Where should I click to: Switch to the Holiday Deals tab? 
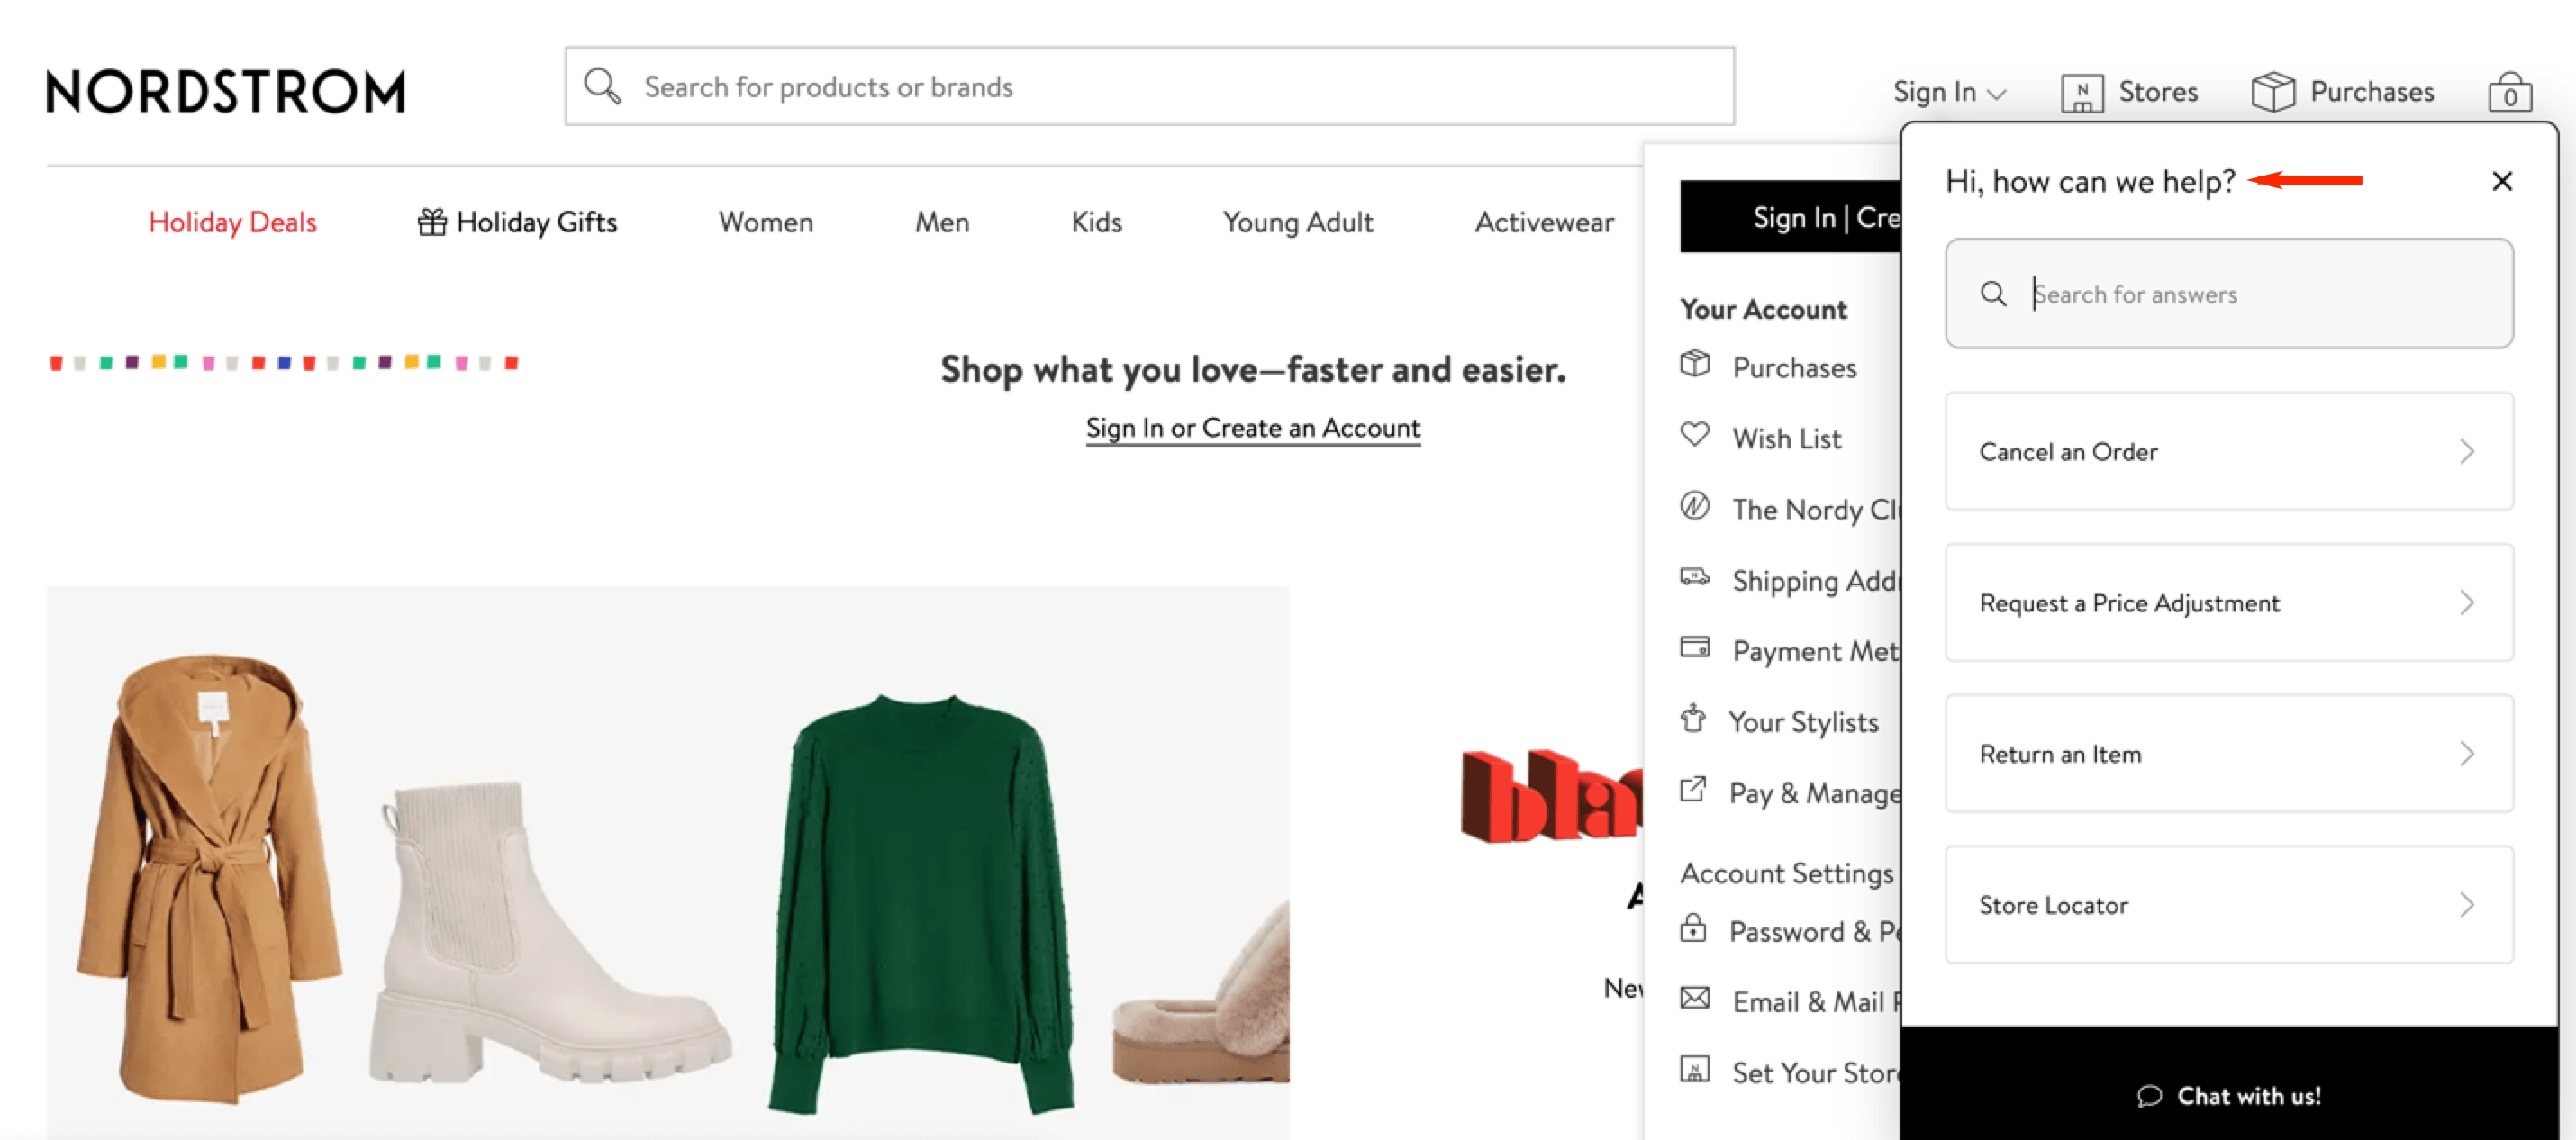coord(232,222)
